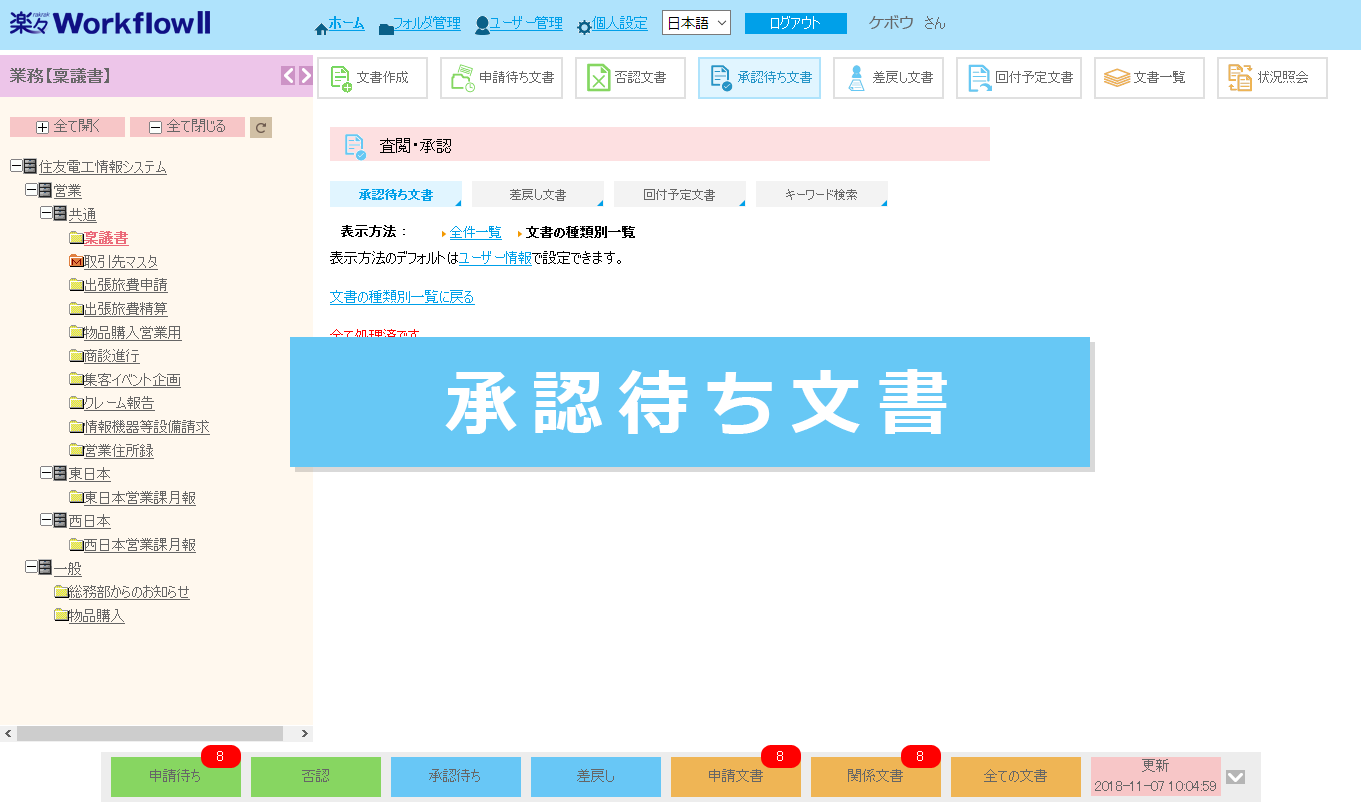Open the 日本語 language dropdown
The image size is (1361, 802).
(696, 23)
